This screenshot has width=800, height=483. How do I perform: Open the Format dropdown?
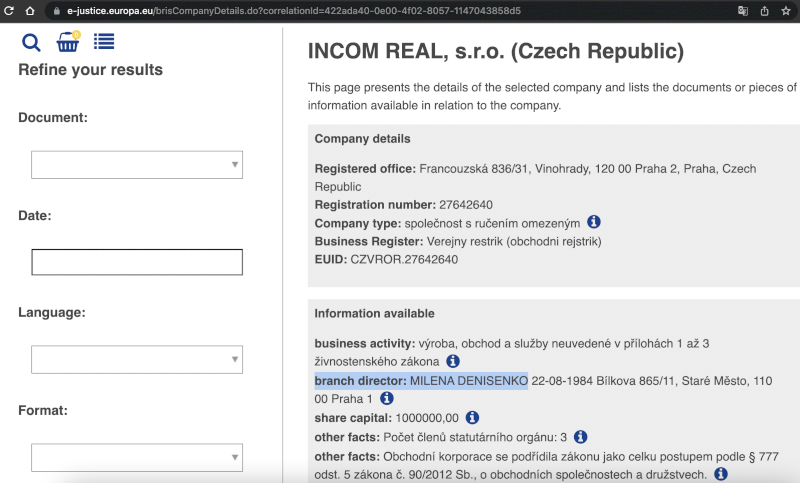coord(137,457)
